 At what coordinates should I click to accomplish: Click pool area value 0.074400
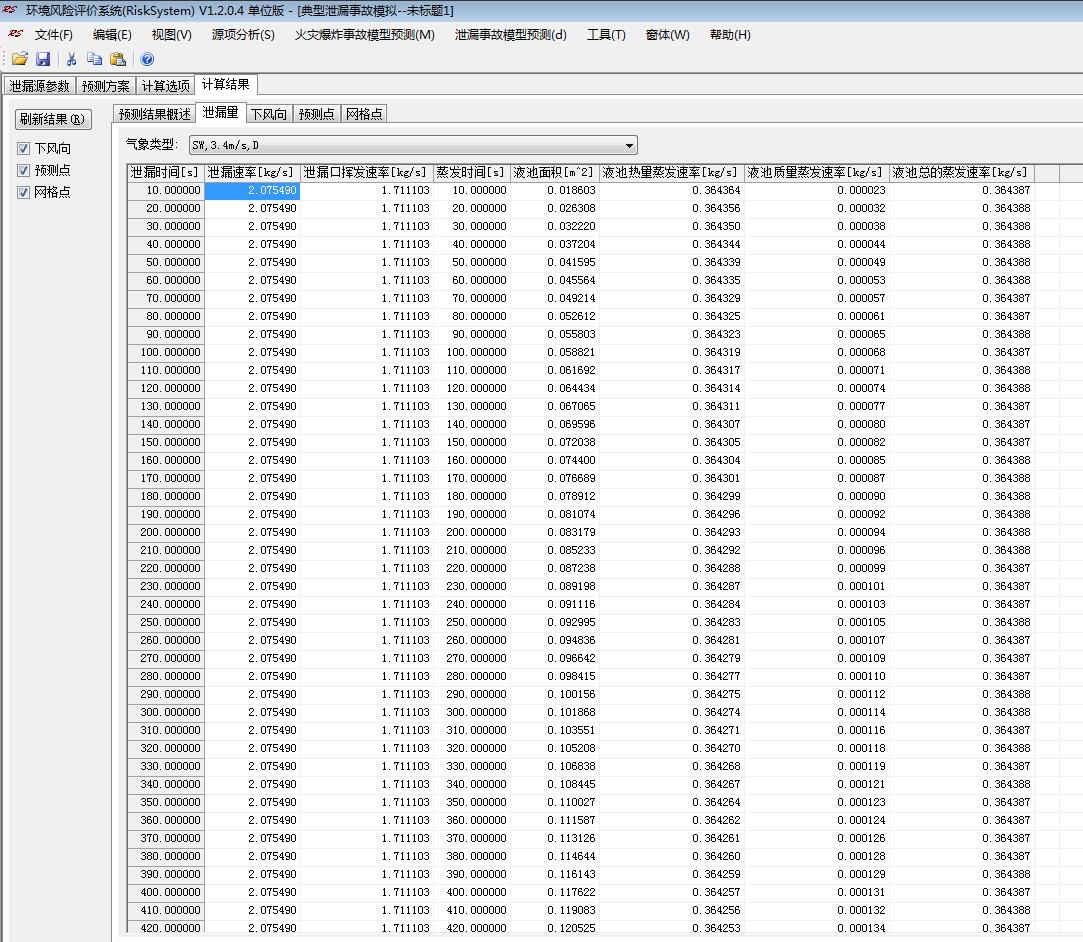[554, 460]
